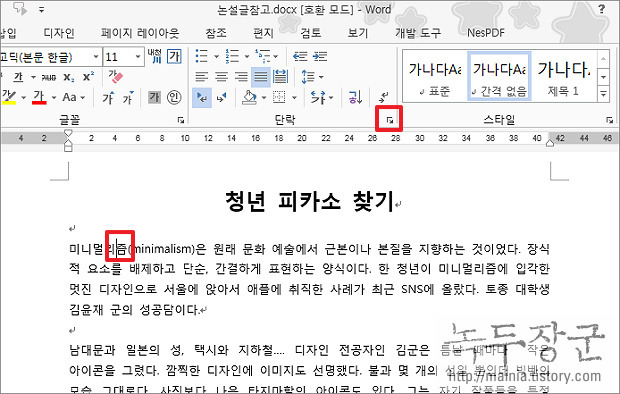Open the highlight color dropdown arrow
The image size is (620, 394).
click(24, 98)
